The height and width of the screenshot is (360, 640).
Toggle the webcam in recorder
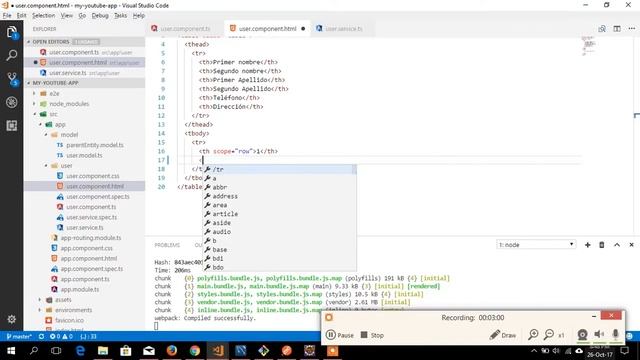tap(582, 335)
